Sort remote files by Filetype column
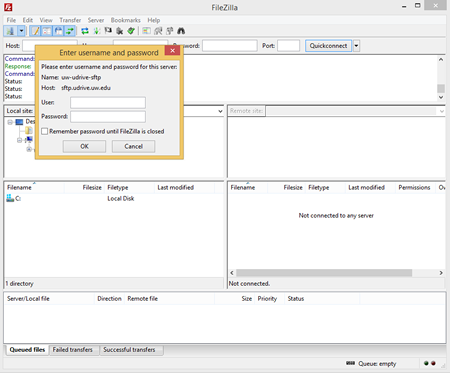This screenshot has height=373, width=450. tap(318, 188)
